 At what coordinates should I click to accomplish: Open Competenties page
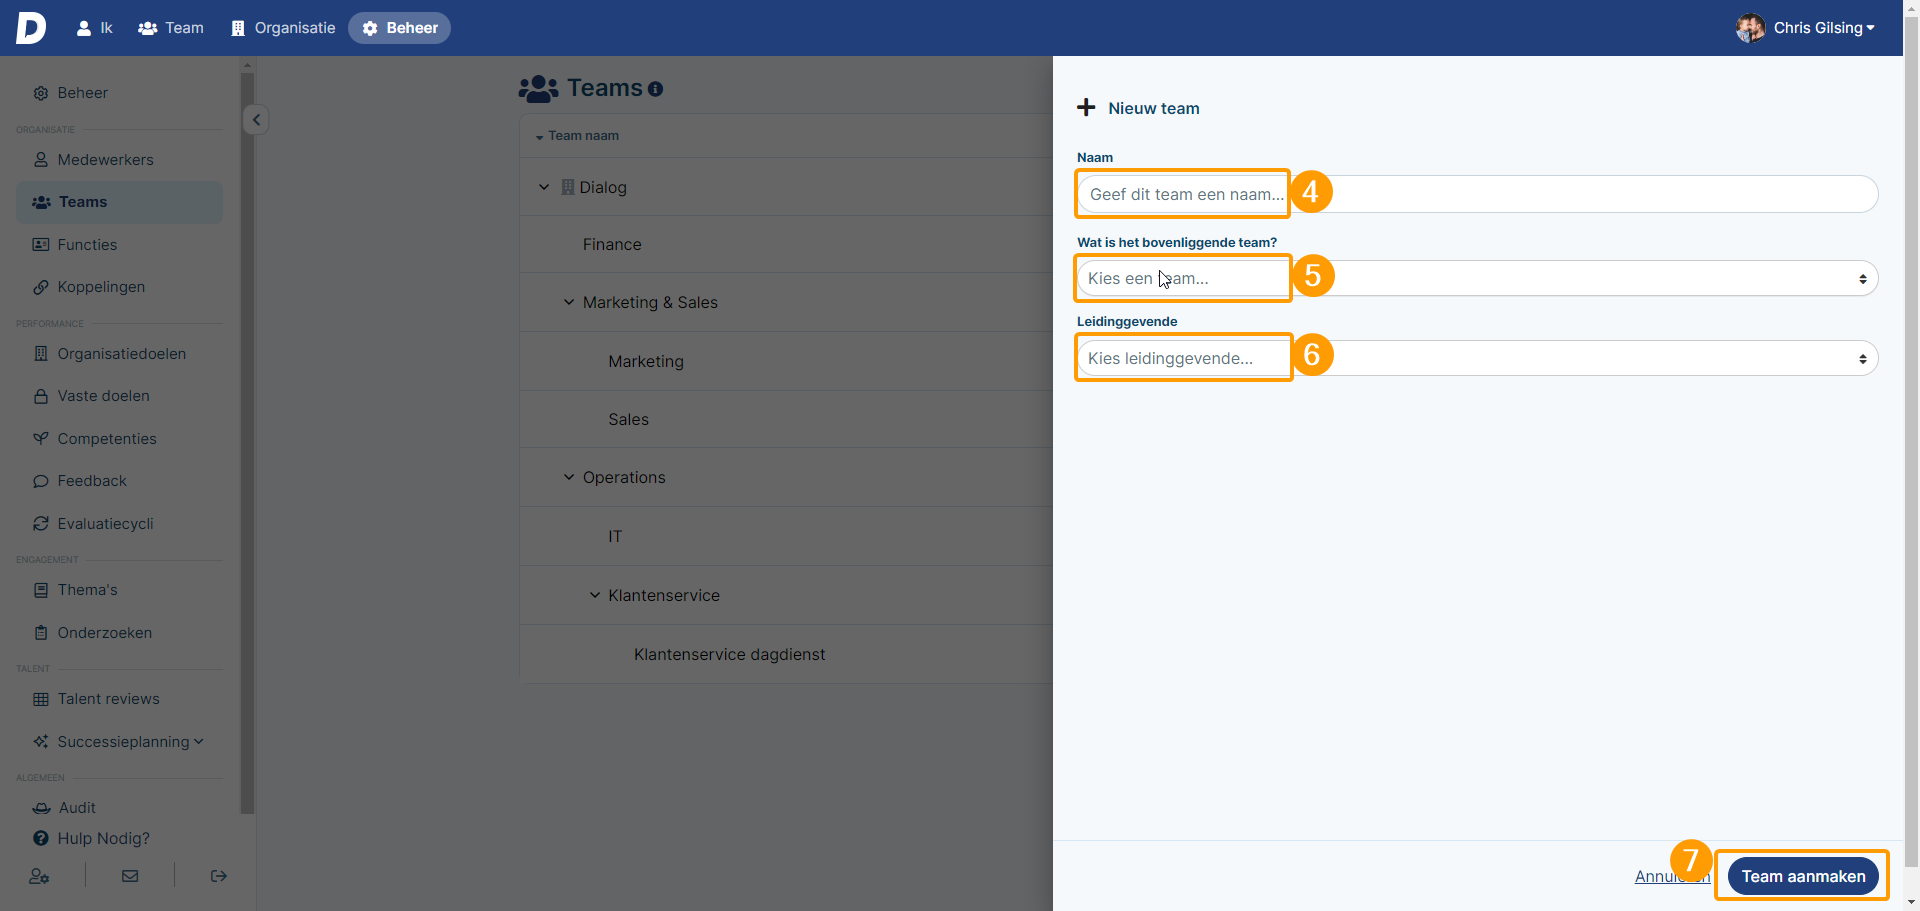click(107, 439)
